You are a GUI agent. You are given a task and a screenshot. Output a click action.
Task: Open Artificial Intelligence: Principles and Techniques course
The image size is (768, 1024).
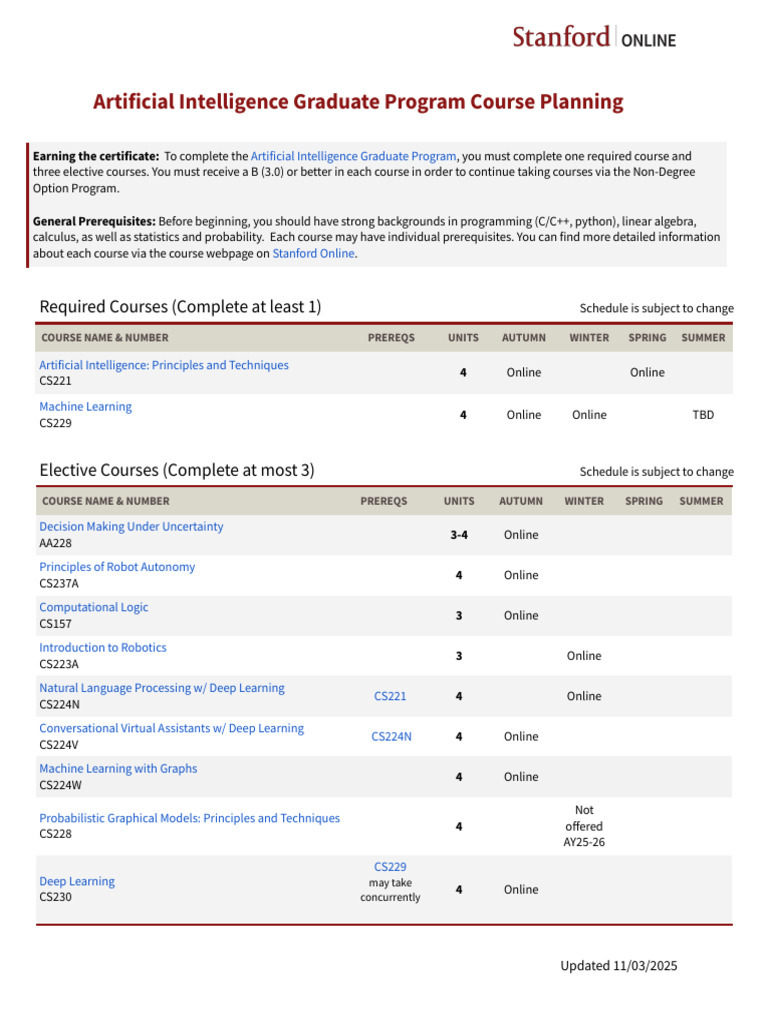pyautogui.click(x=164, y=365)
